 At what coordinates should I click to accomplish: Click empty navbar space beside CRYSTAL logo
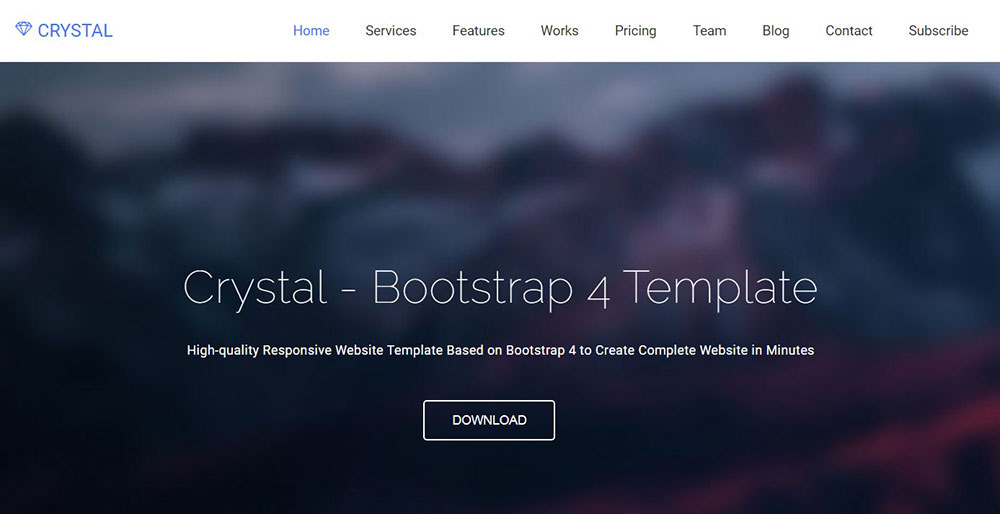point(200,31)
